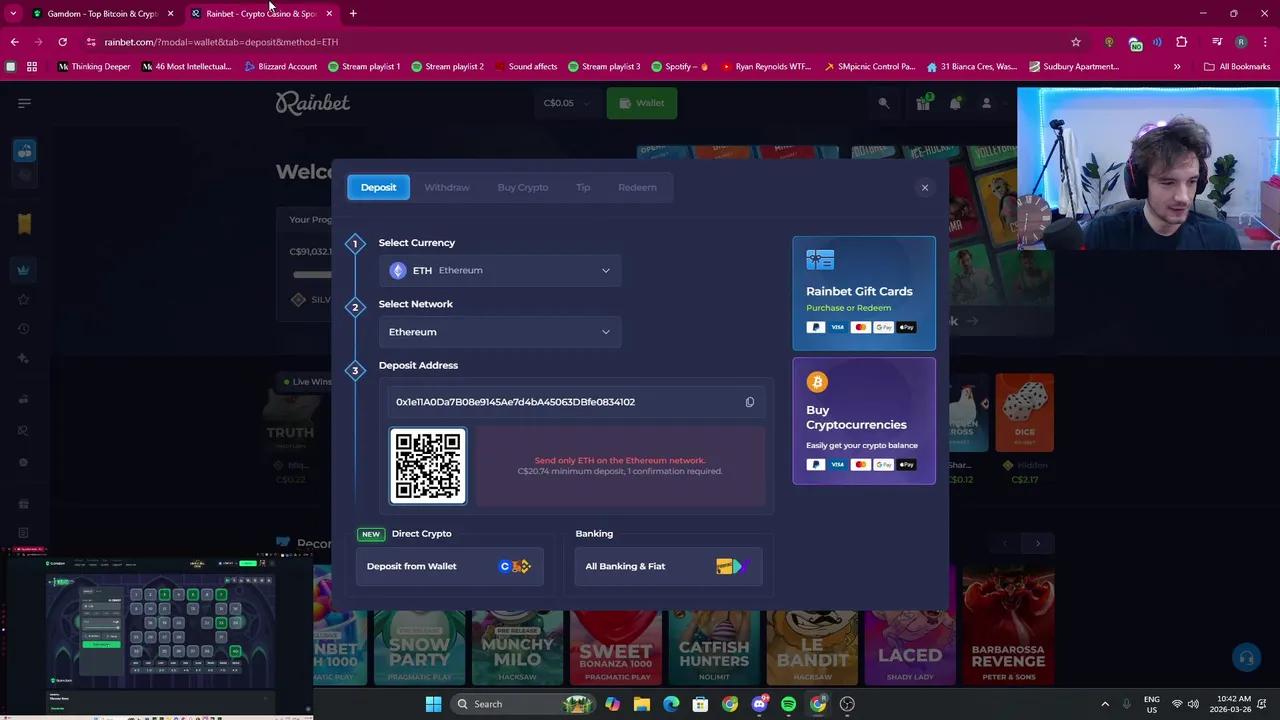Choose All Banking & Fiat option
Screen dimensions: 1280x720
[668, 566]
